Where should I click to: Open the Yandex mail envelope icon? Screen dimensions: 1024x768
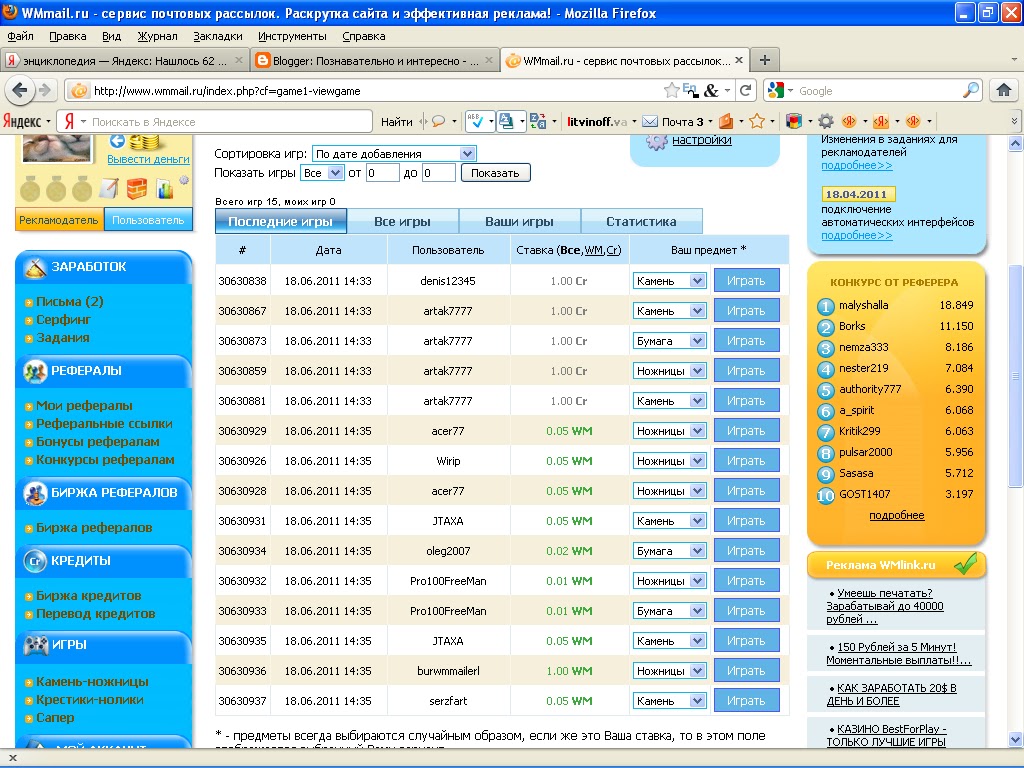[x=649, y=121]
